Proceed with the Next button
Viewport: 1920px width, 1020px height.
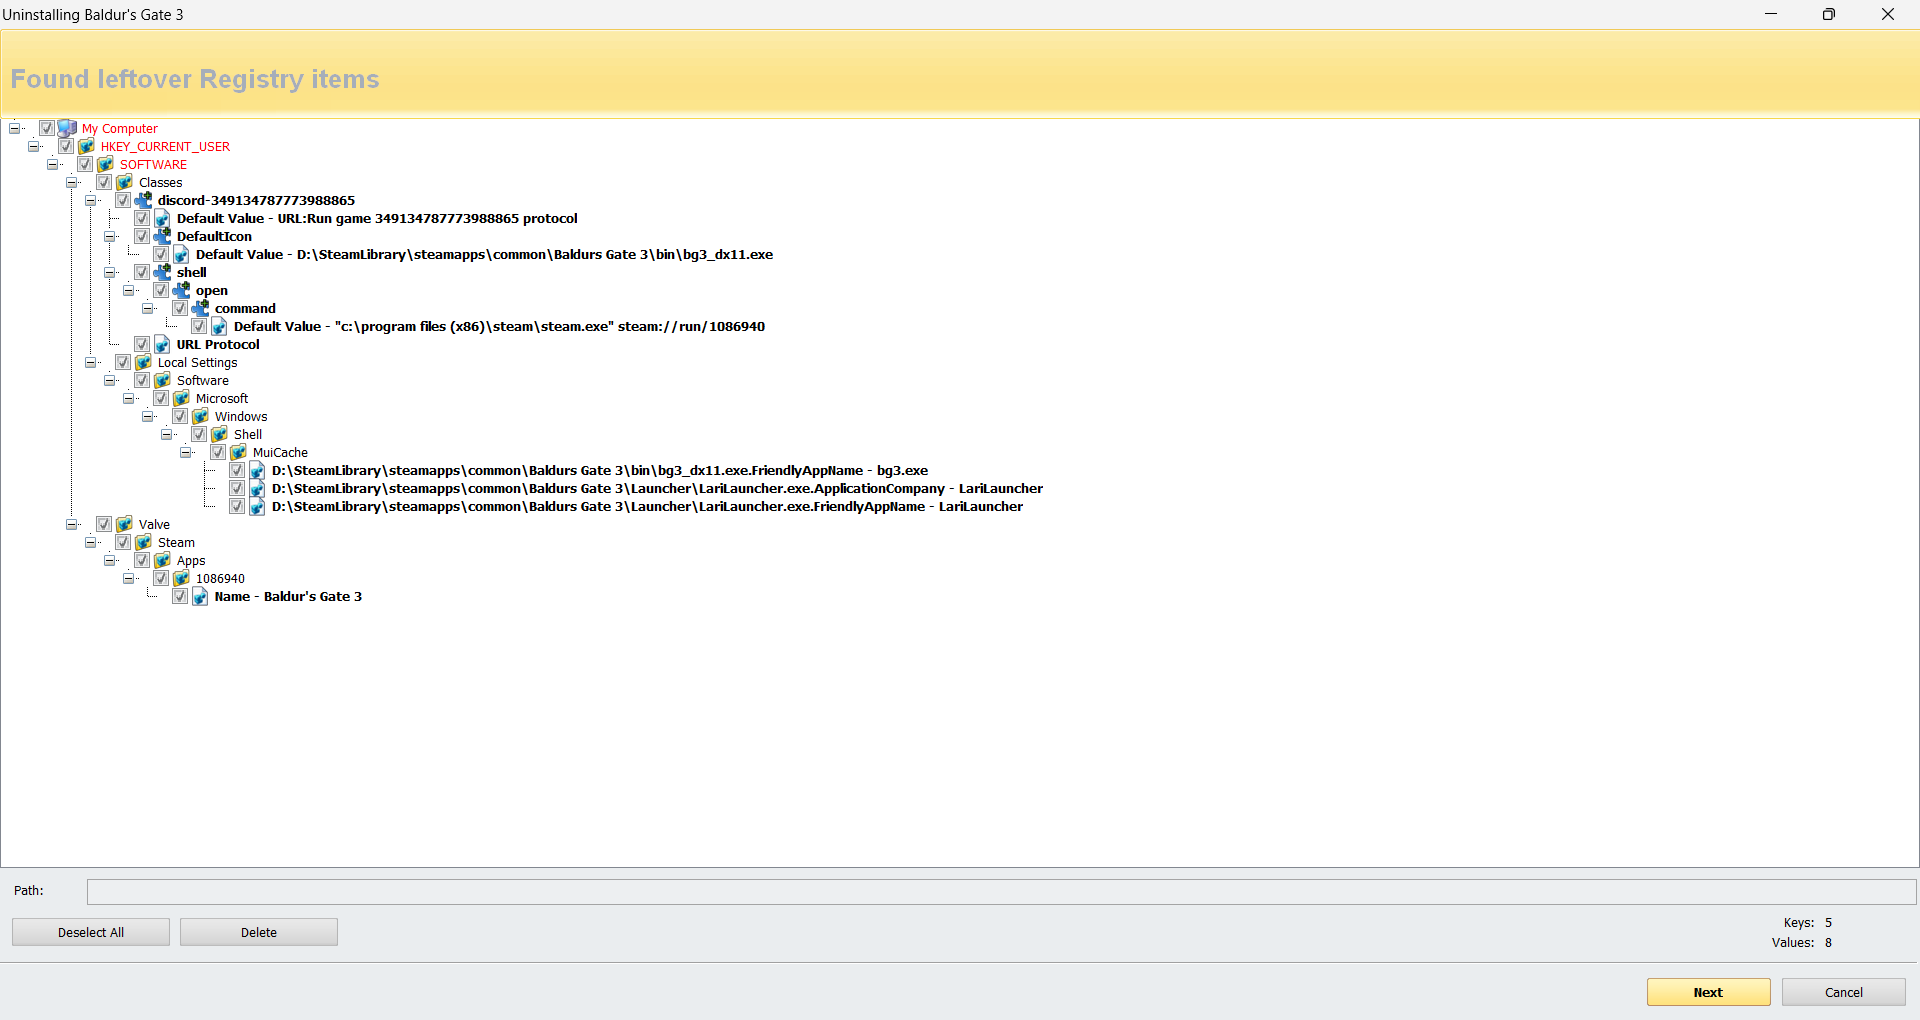[x=1708, y=992]
